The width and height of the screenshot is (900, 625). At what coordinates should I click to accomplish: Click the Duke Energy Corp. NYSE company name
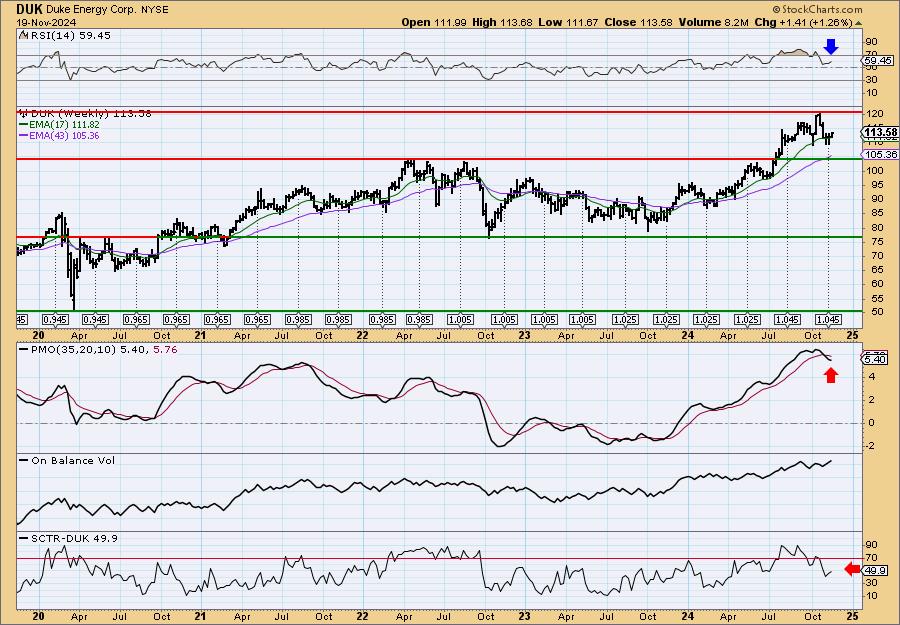[106, 10]
